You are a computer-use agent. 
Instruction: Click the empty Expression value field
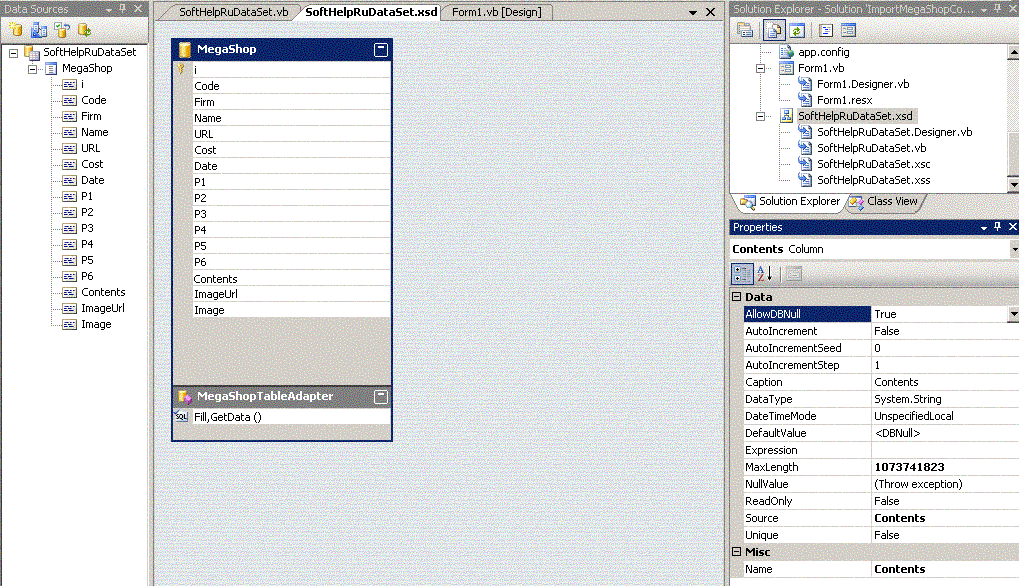(945, 450)
